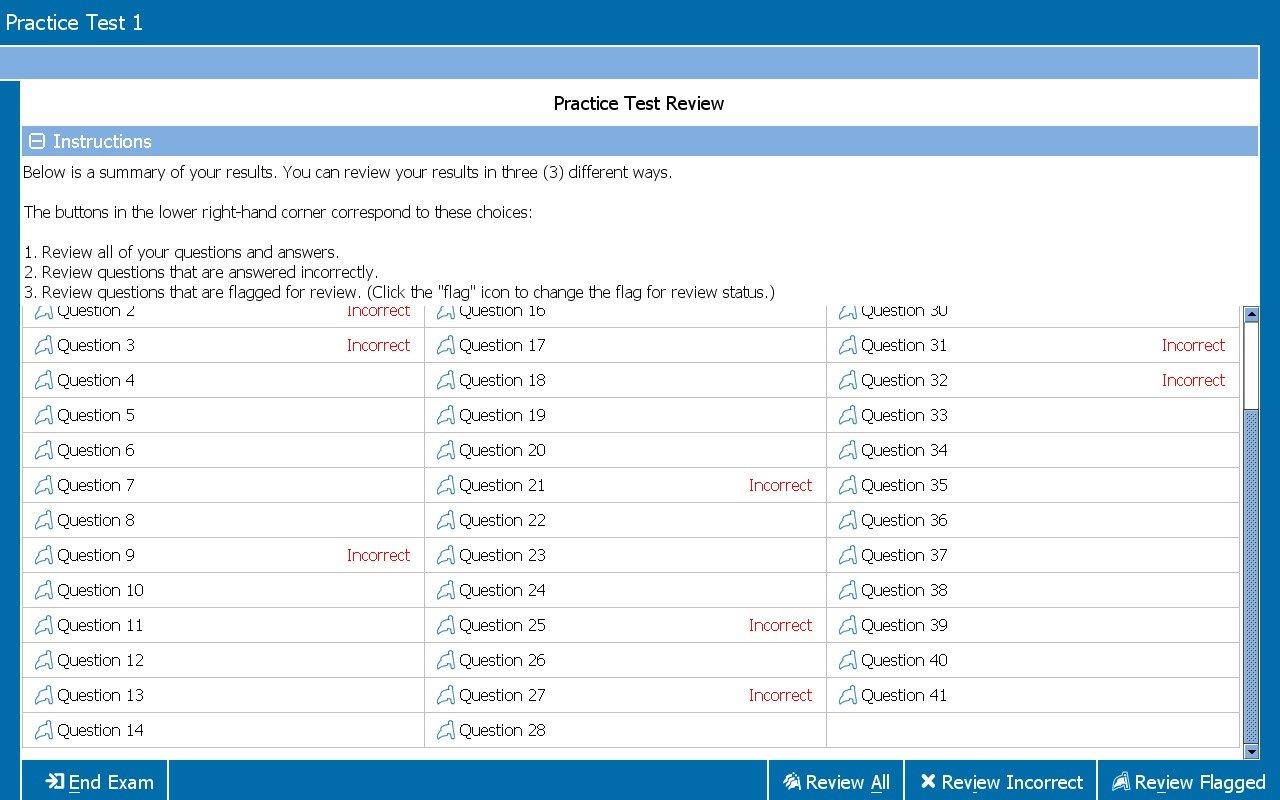Screen dimensions: 1280x800
Task: Open Question 32 from the list
Action: click(904, 380)
